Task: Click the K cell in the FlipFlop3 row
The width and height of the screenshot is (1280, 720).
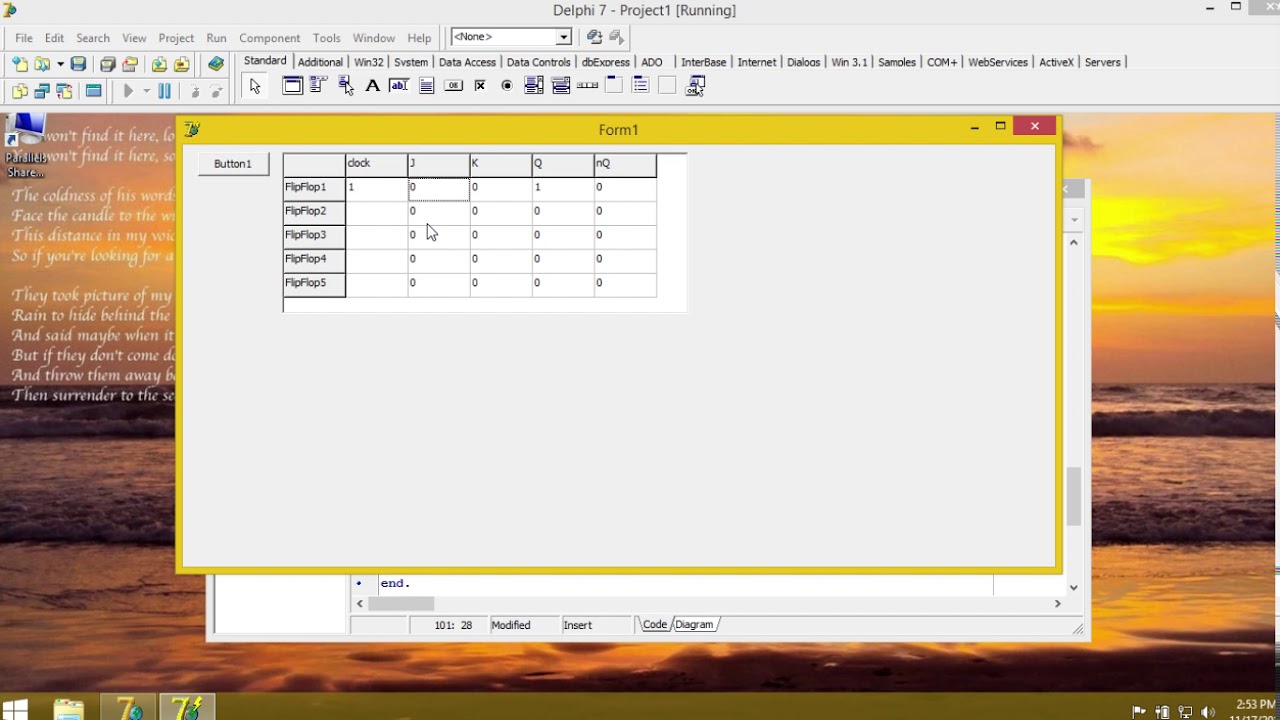Action: tap(501, 235)
